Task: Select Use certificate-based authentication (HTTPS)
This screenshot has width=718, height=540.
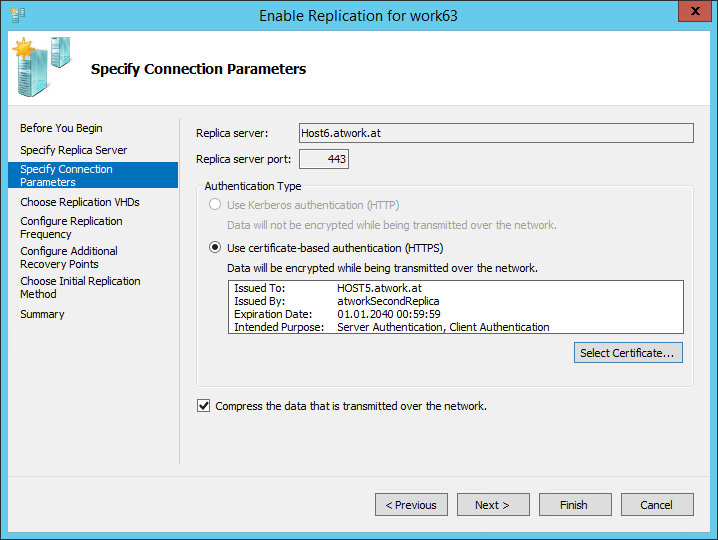Action: tap(214, 247)
